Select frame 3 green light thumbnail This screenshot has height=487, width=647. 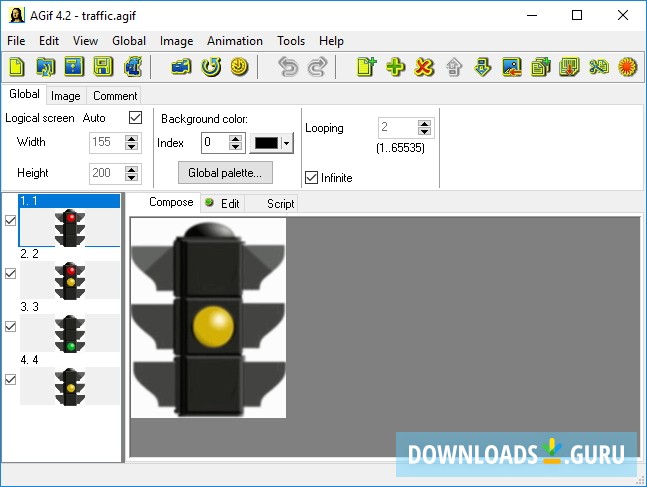tap(70, 333)
